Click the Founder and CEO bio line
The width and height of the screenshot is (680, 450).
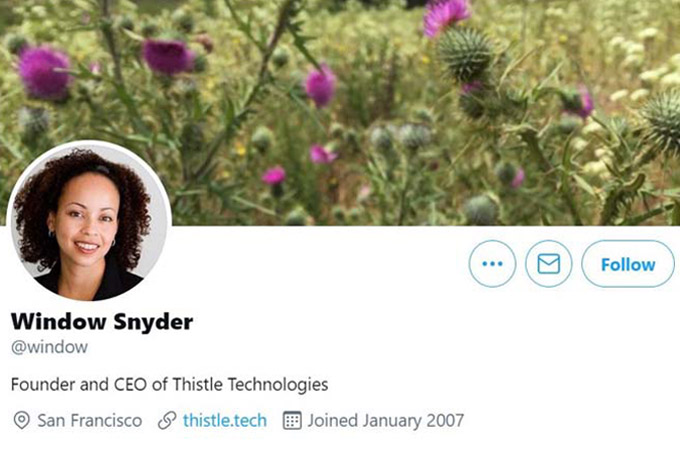(x=170, y=385)
